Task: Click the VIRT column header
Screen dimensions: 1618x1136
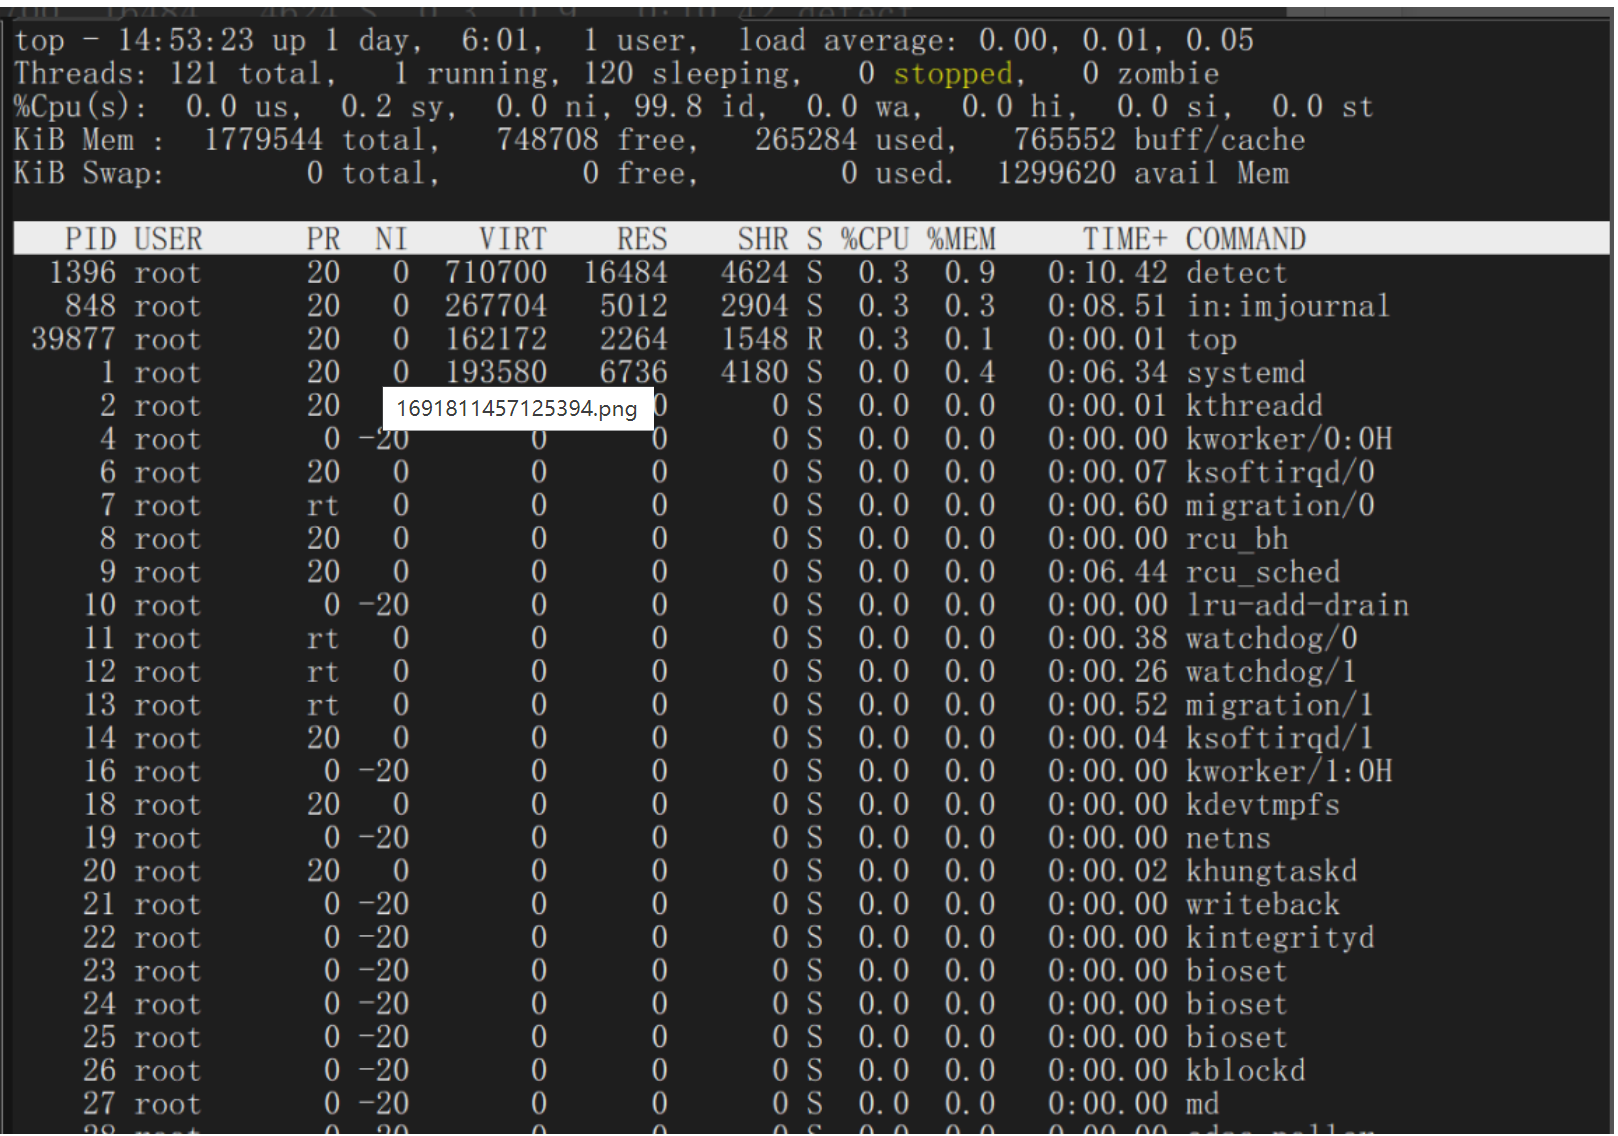Action: pyautogui.click(x=512, y=239)
